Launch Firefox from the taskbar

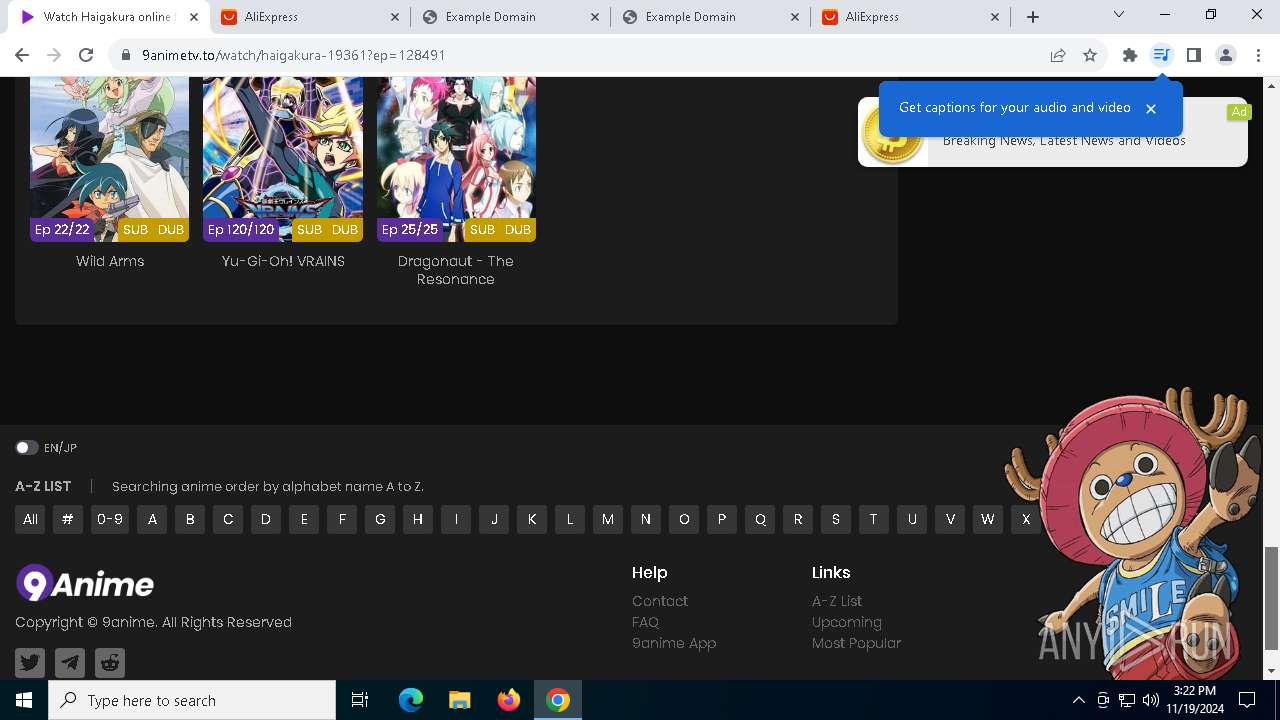[509, 700]
